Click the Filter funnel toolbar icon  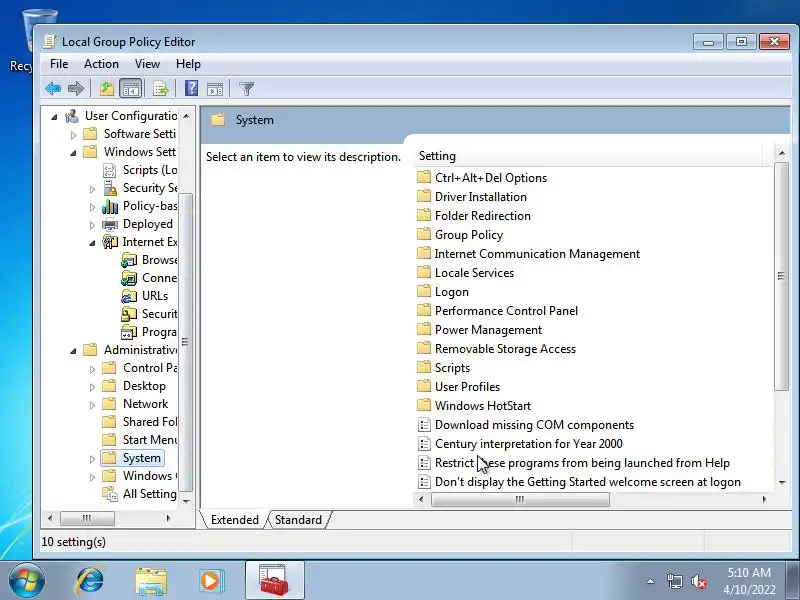pos(246,89)
